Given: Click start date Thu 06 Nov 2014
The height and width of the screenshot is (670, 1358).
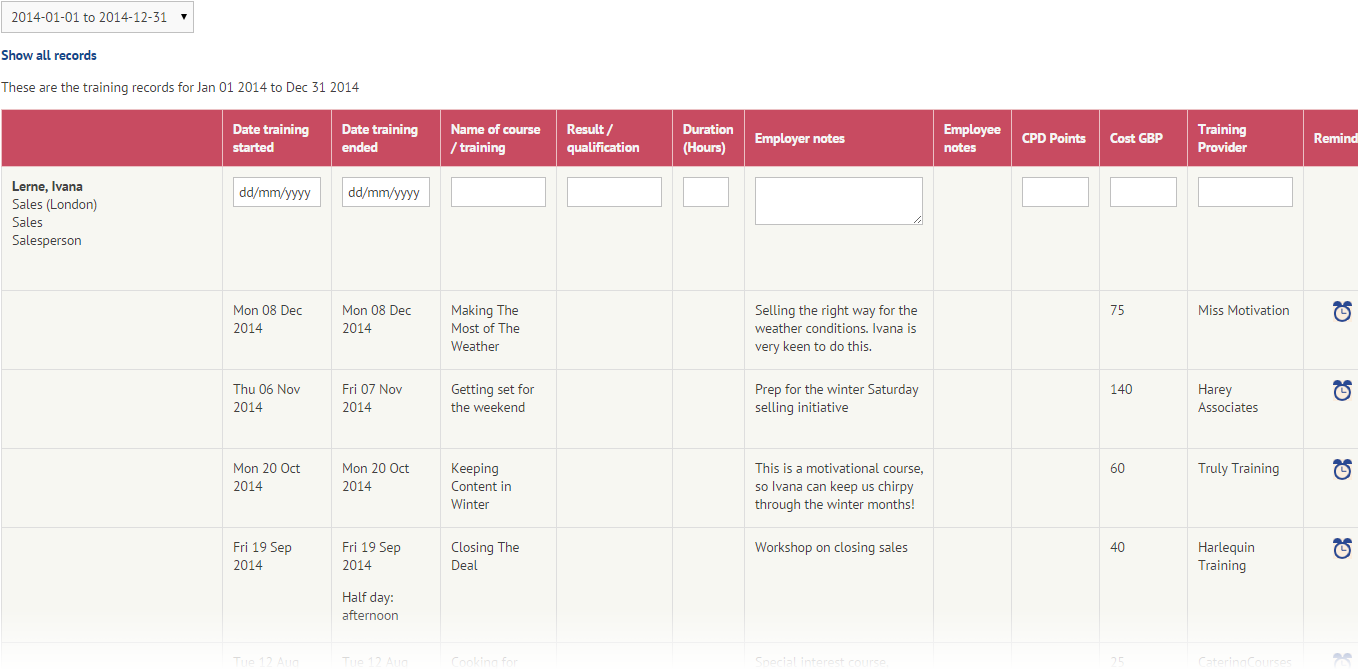Looking at the screenshot, I should [x=267, y=398].
